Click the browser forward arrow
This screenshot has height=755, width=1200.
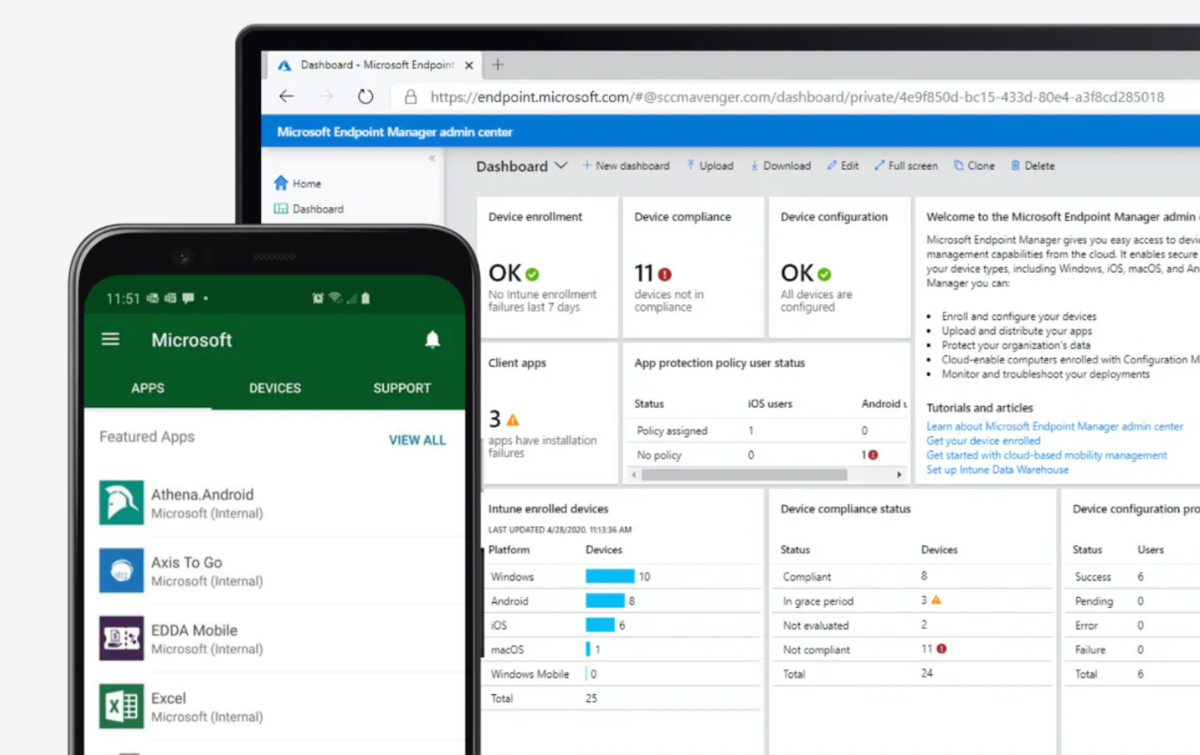(x=326, y=96)
